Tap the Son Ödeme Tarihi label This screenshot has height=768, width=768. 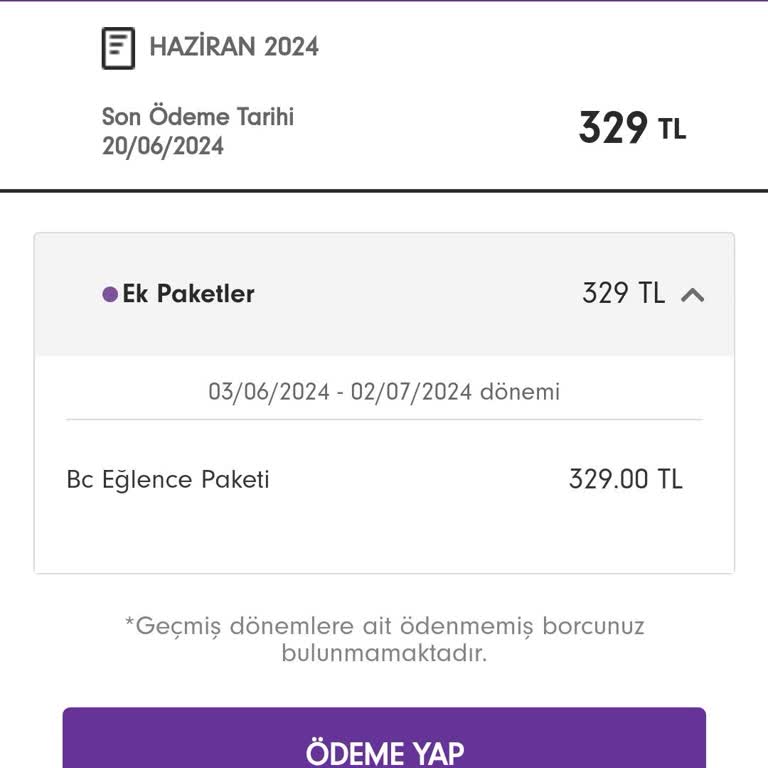click(198, 116)
